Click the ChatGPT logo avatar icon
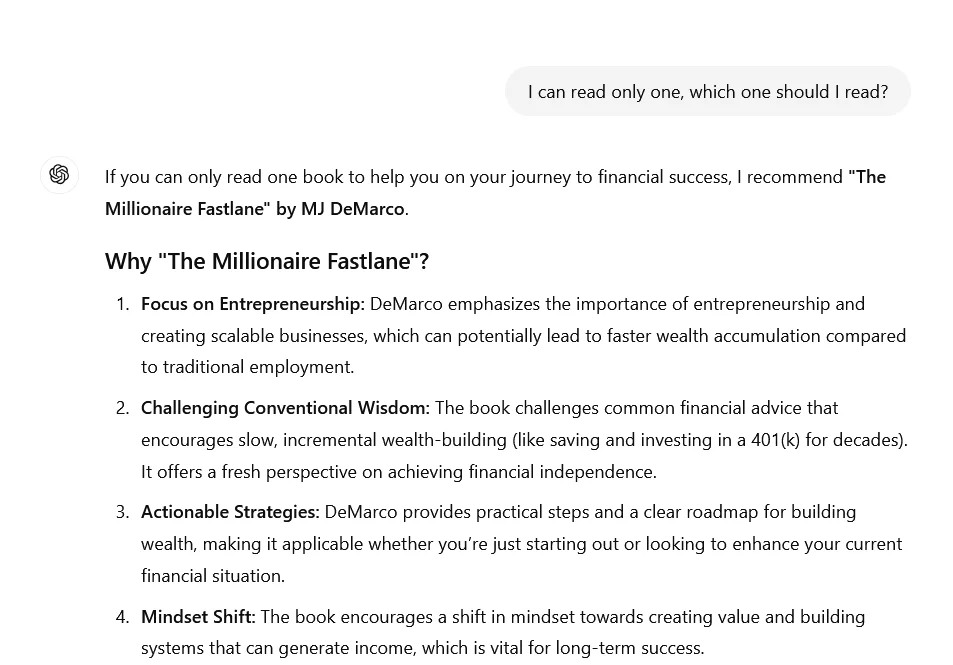The image size is (953, 665). tap(59, 175)
